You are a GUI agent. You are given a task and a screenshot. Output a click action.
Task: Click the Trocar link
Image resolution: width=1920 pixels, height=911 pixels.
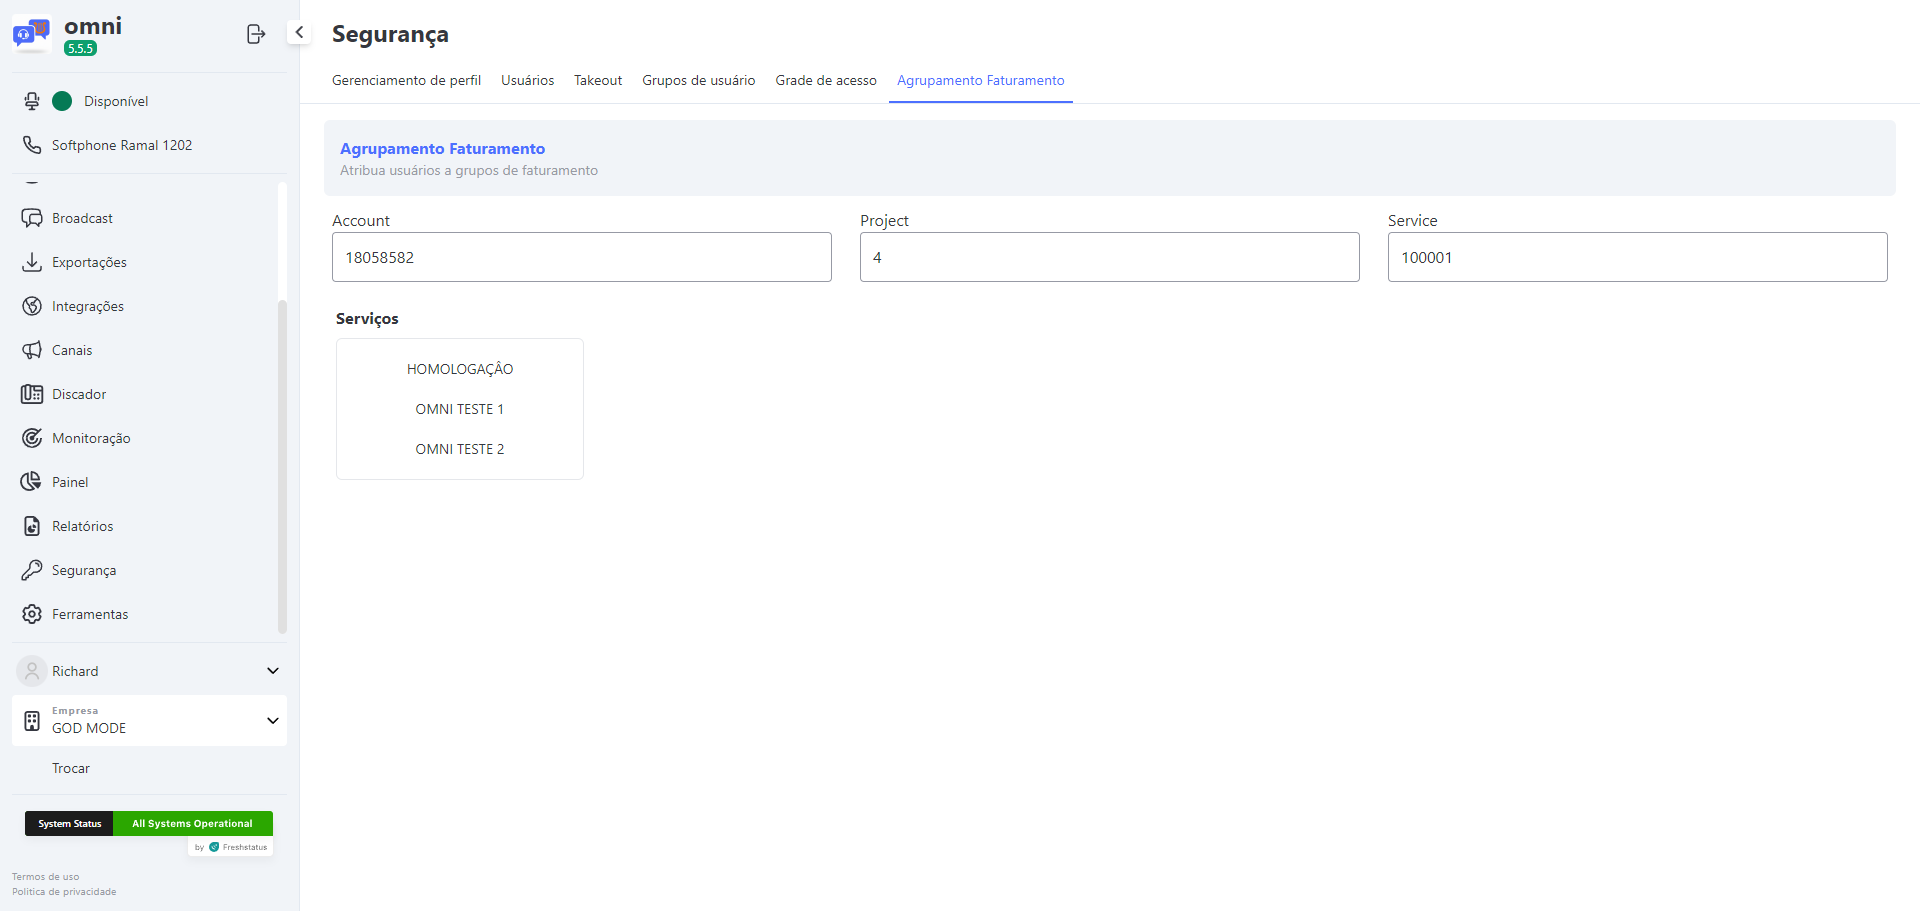(71, 768)
